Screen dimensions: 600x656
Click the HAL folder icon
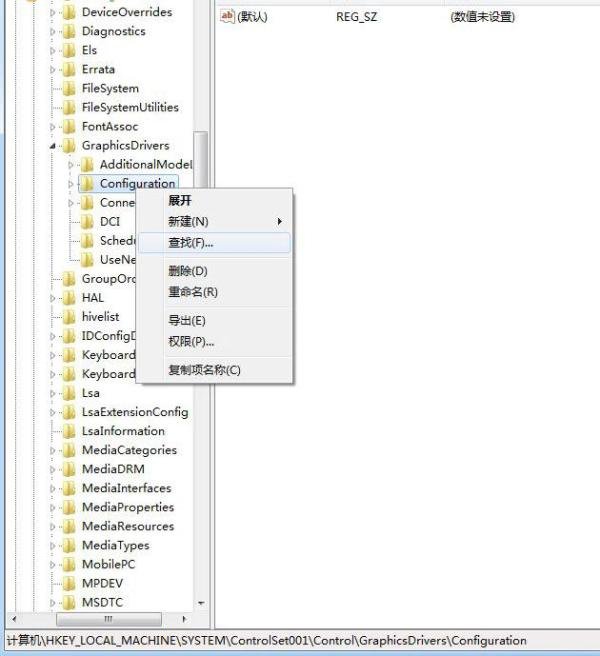tap(69, 298)
